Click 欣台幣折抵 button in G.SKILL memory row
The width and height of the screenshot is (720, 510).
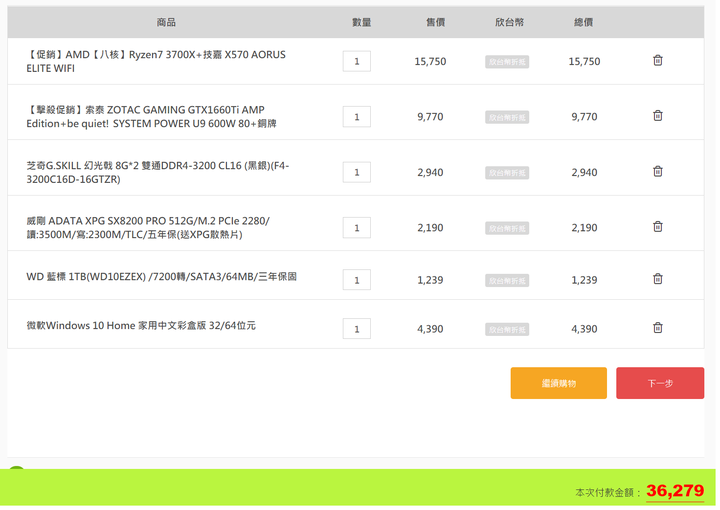[507, 173]
